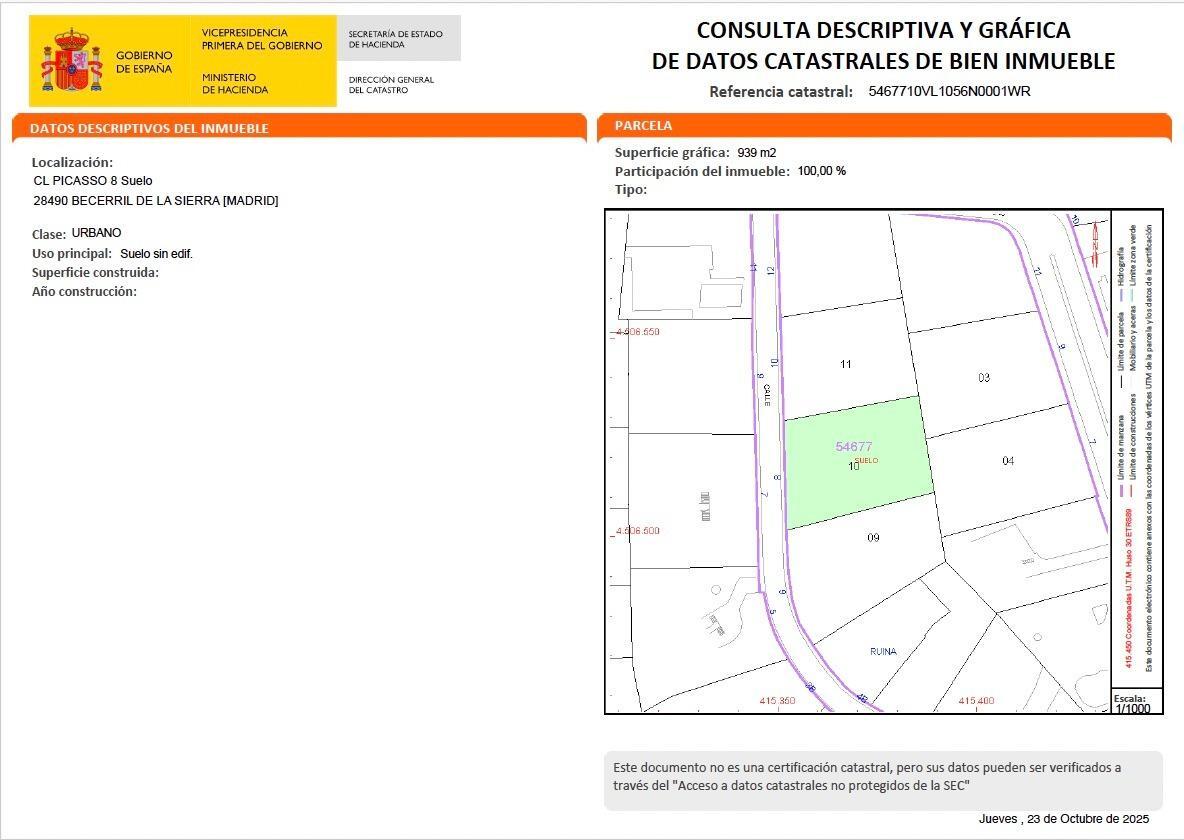Click the red north arrow on map
This screenshot has height=840, width=1184.
(x=1095, y=238)
